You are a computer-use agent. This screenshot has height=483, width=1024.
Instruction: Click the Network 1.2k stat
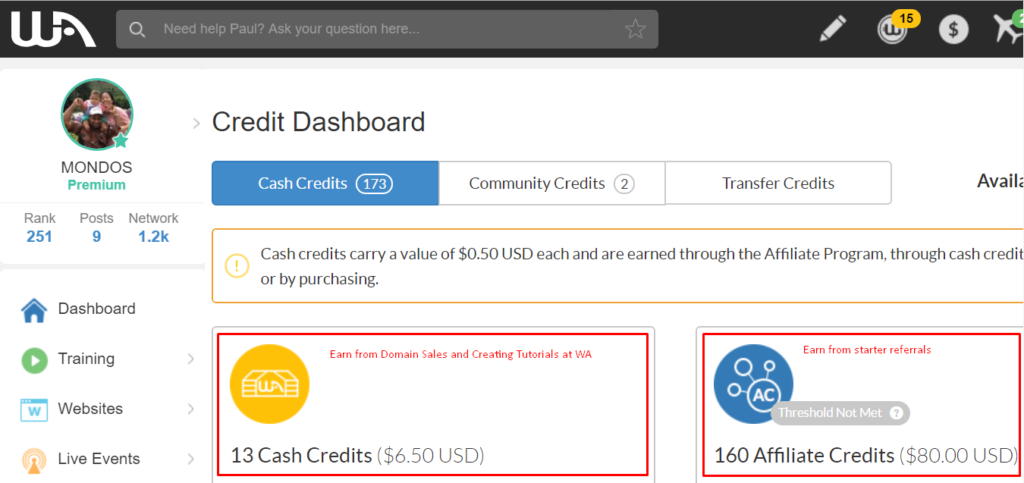click(153, 227)
